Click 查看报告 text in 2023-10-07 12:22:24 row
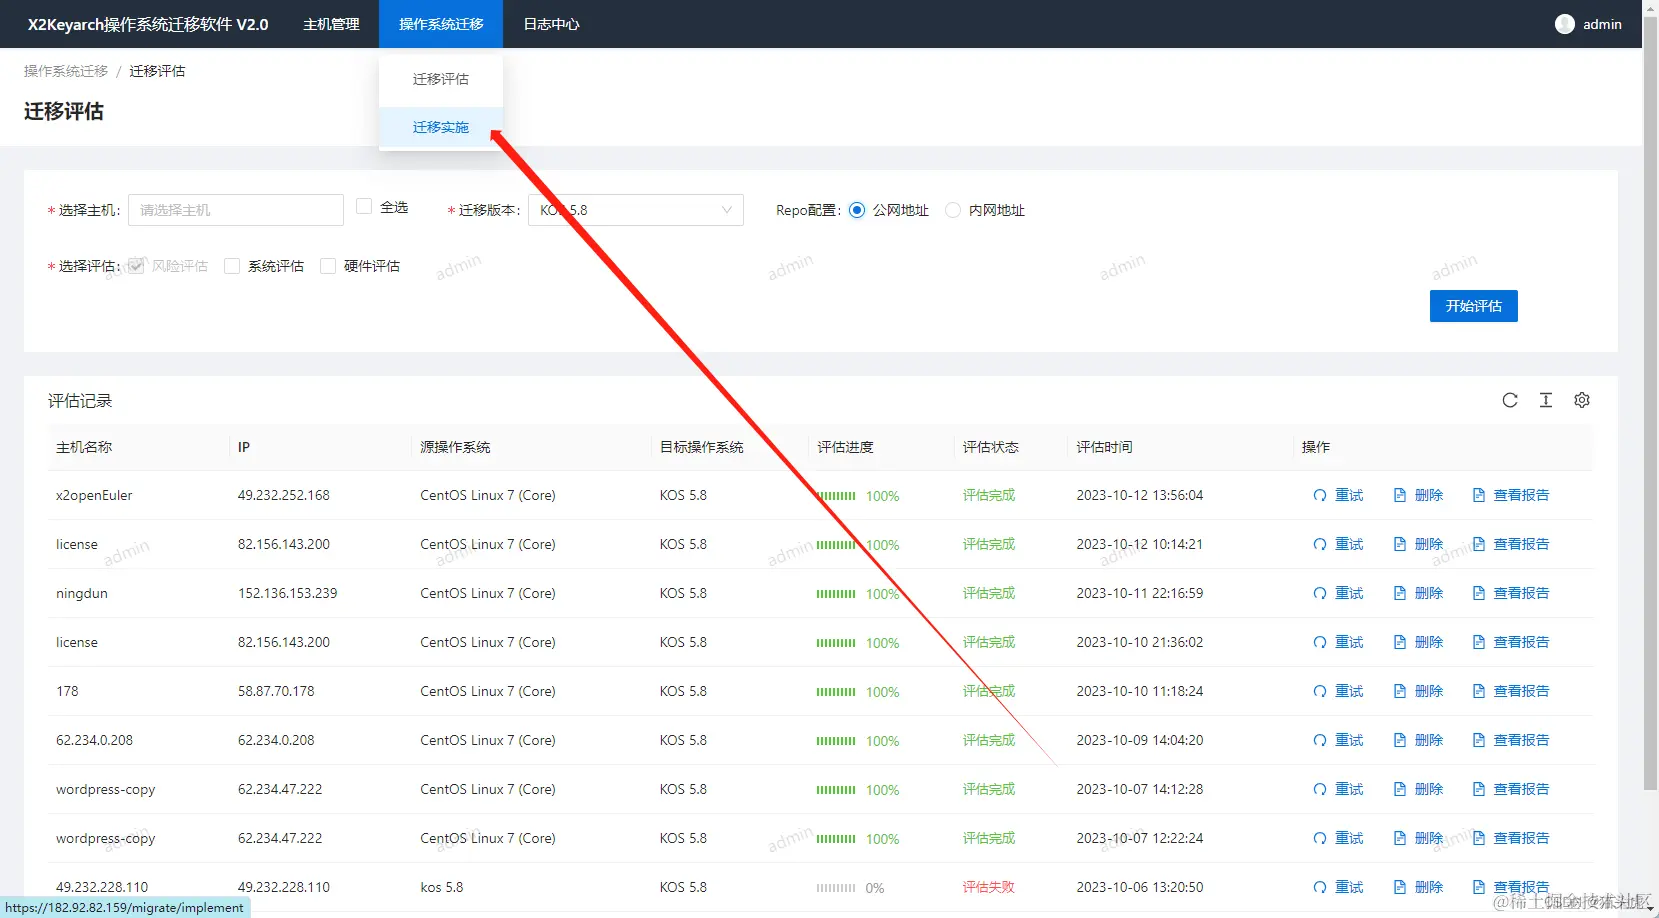This screenshot has width=1659, height=918. (1521, 838)
